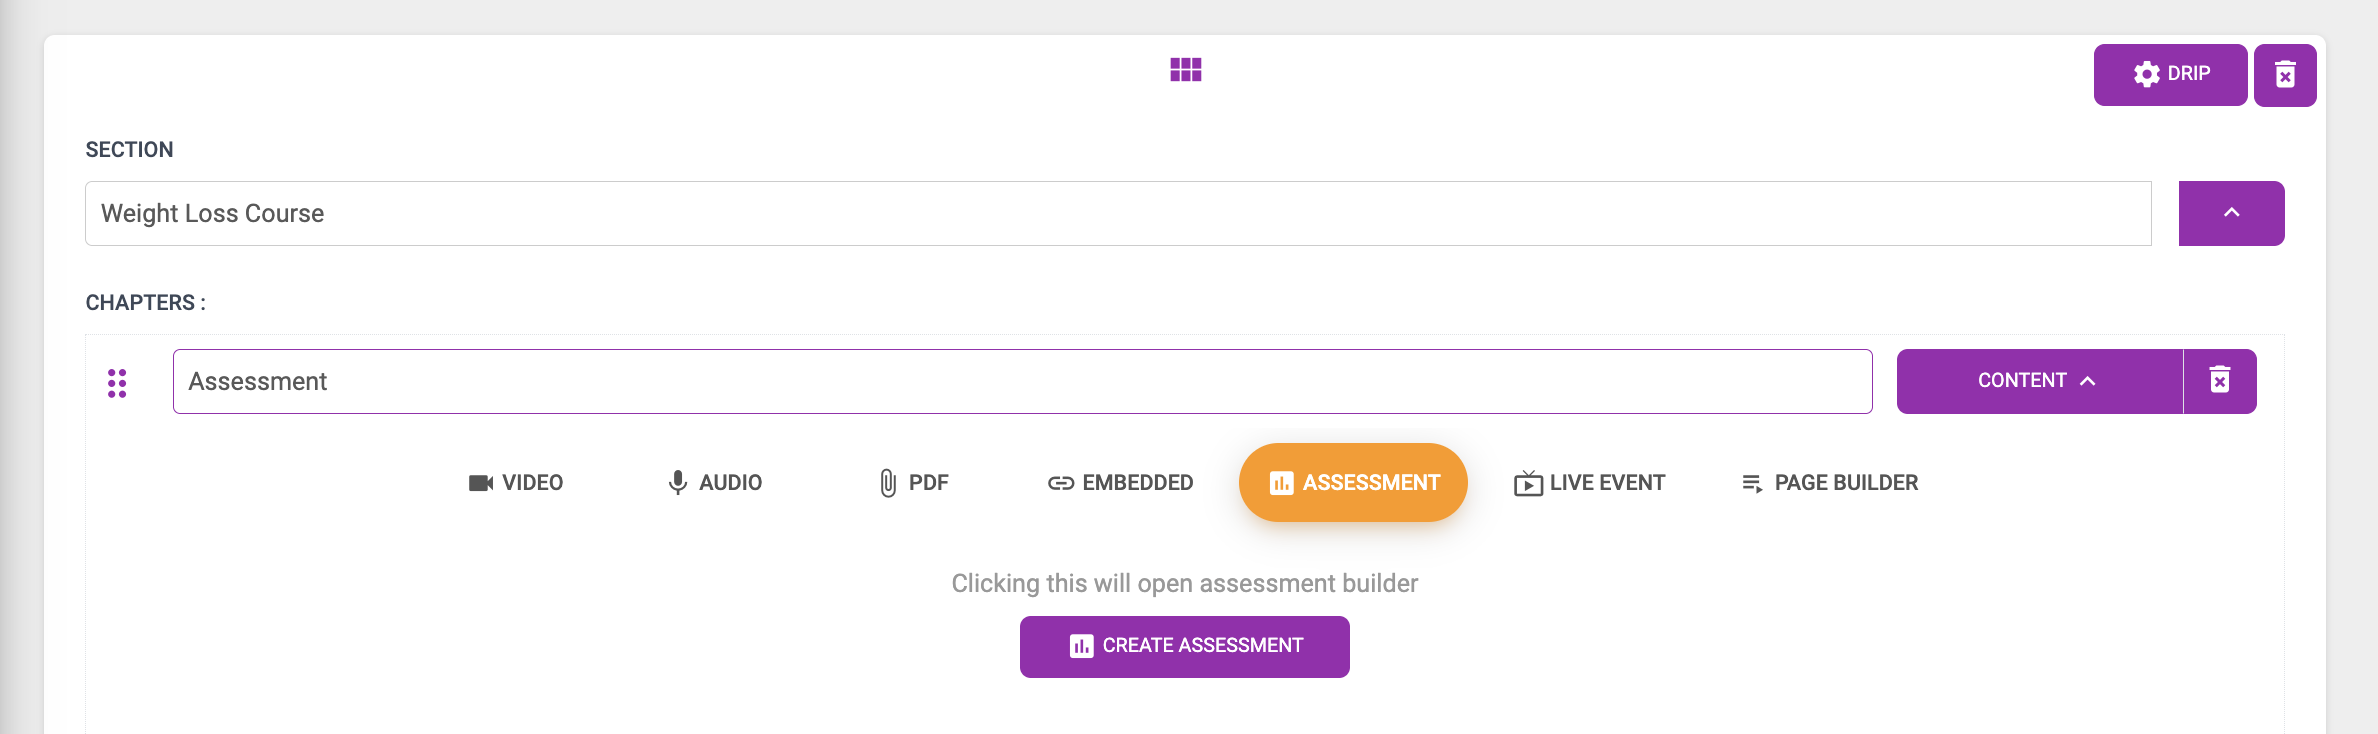Open the Drip settings button
The height and width of the screenshot is (734, 2378).
click(x=2170, y=75)
